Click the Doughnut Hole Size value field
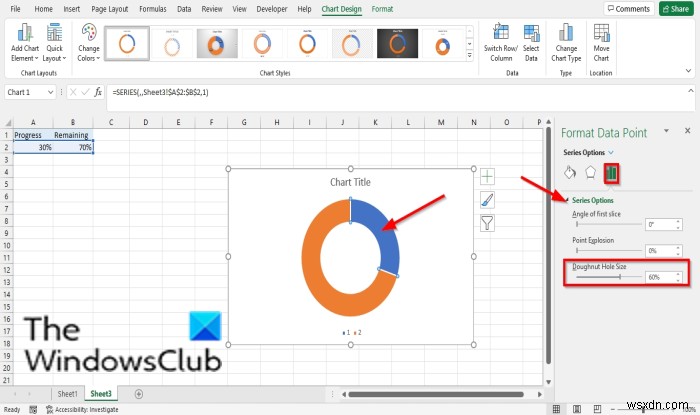 pyautogui.click(x=660, y=277)
